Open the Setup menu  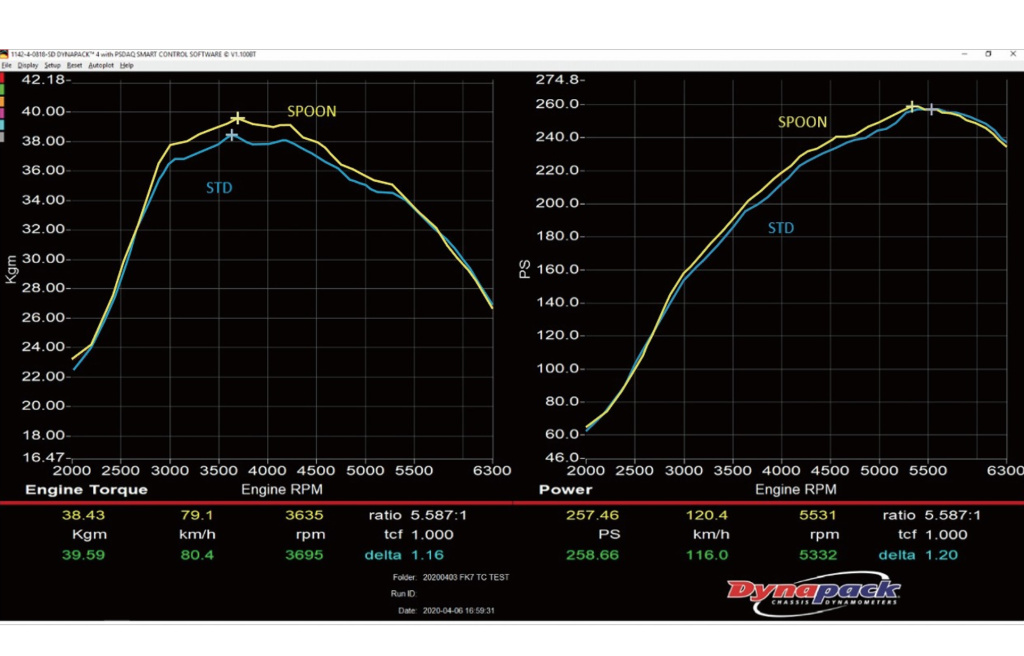(52, 65)
